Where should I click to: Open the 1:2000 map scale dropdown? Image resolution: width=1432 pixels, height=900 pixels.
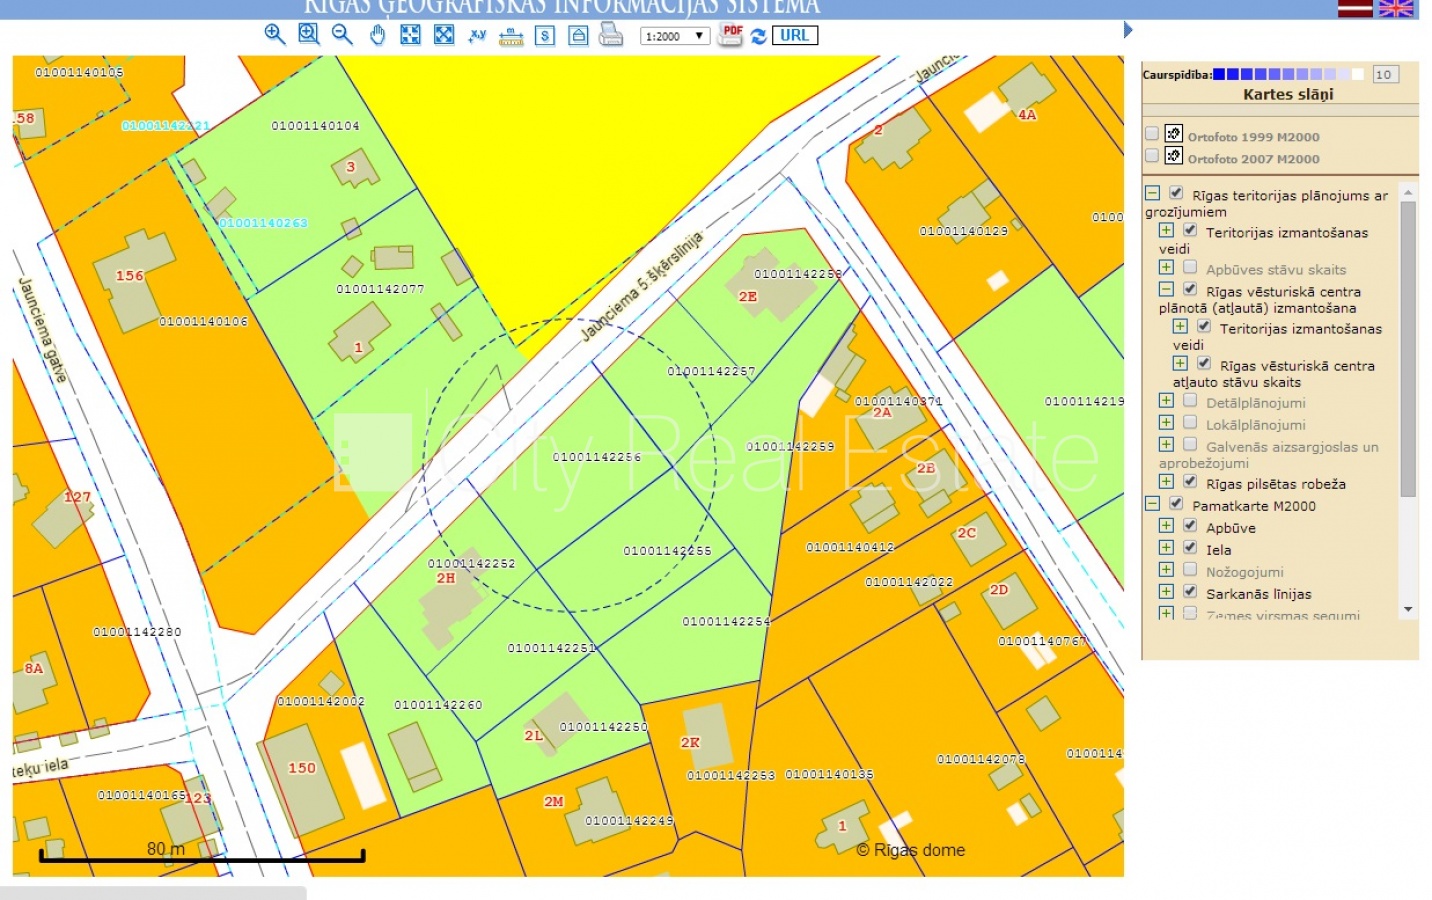(675, 36)
